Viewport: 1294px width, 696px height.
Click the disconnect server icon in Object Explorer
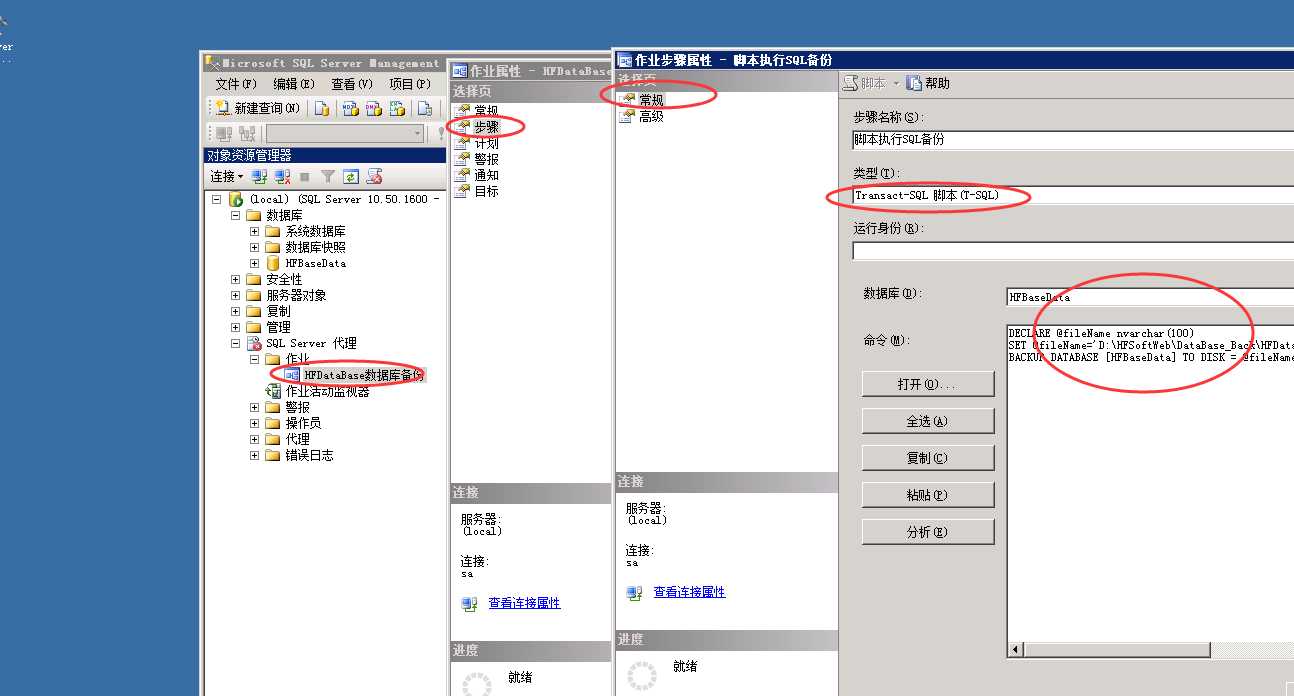(x=282, y=176)
